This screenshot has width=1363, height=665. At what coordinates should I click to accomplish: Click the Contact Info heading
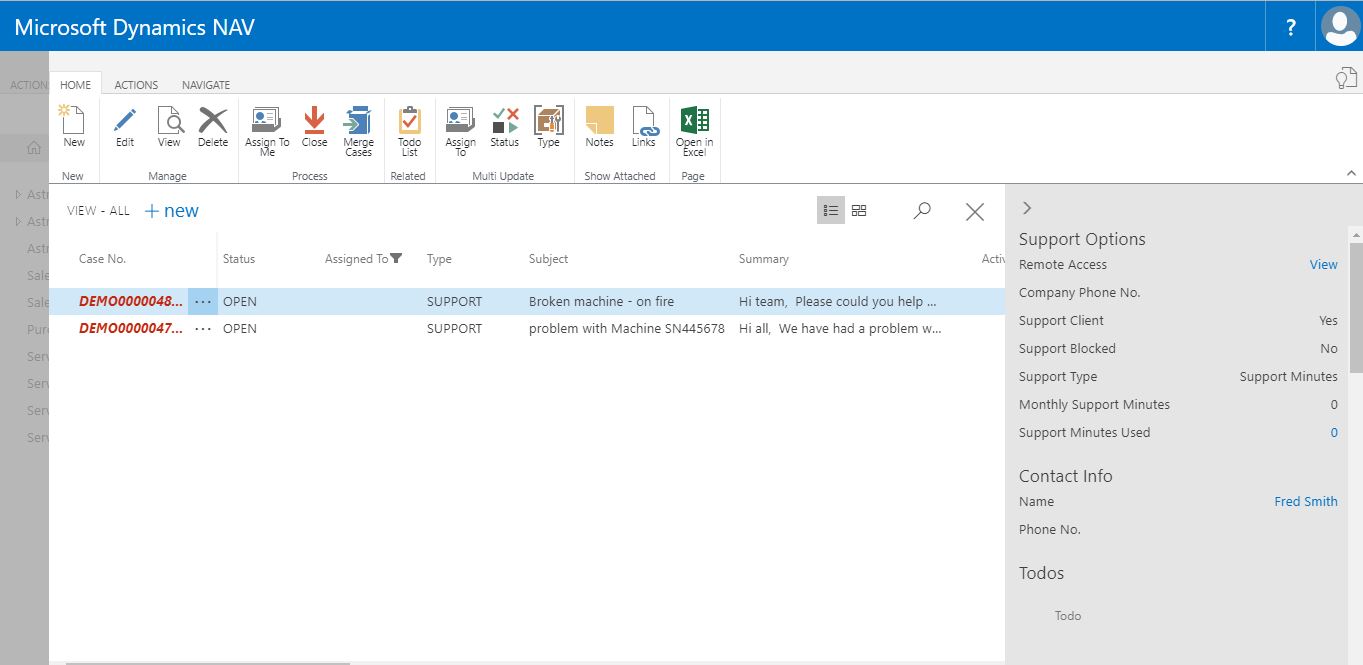tap(1065, 476)
